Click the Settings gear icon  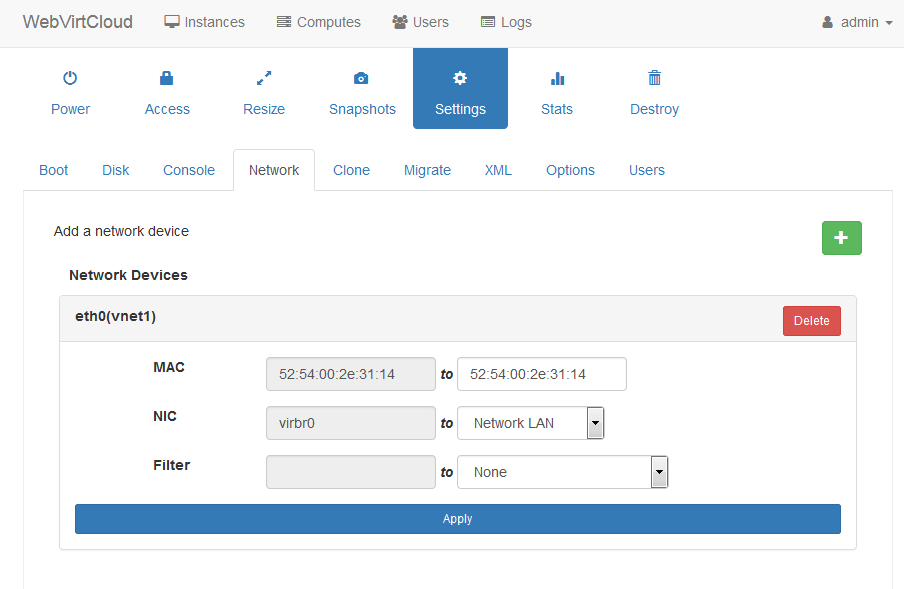(x=460, y=78)
